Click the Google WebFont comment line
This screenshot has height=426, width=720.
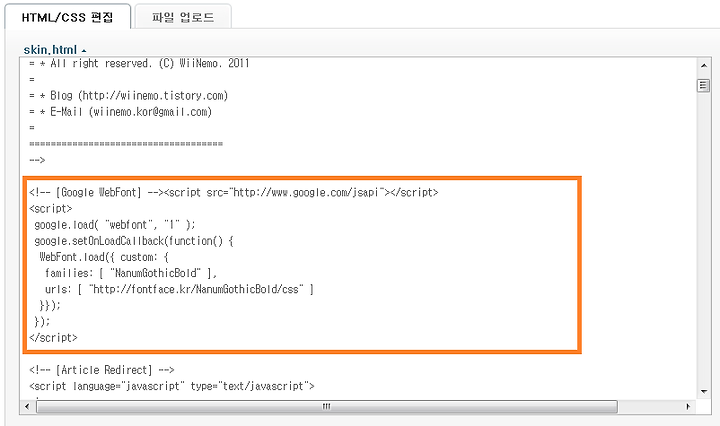(x=234, y=192)
